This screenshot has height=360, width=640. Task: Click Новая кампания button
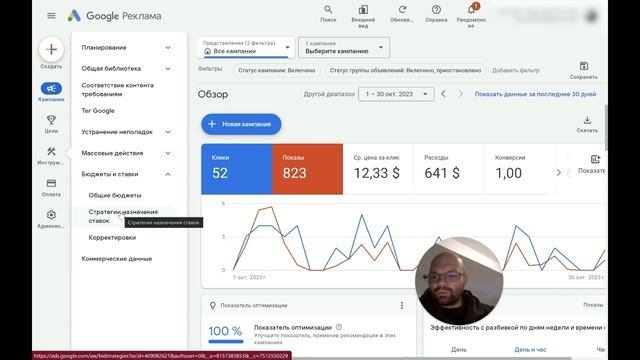point(241,124)
